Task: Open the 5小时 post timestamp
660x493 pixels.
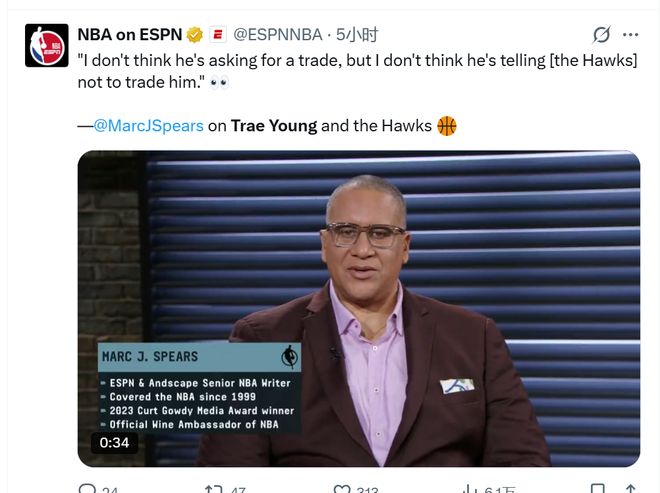Action: coord(358,35)
